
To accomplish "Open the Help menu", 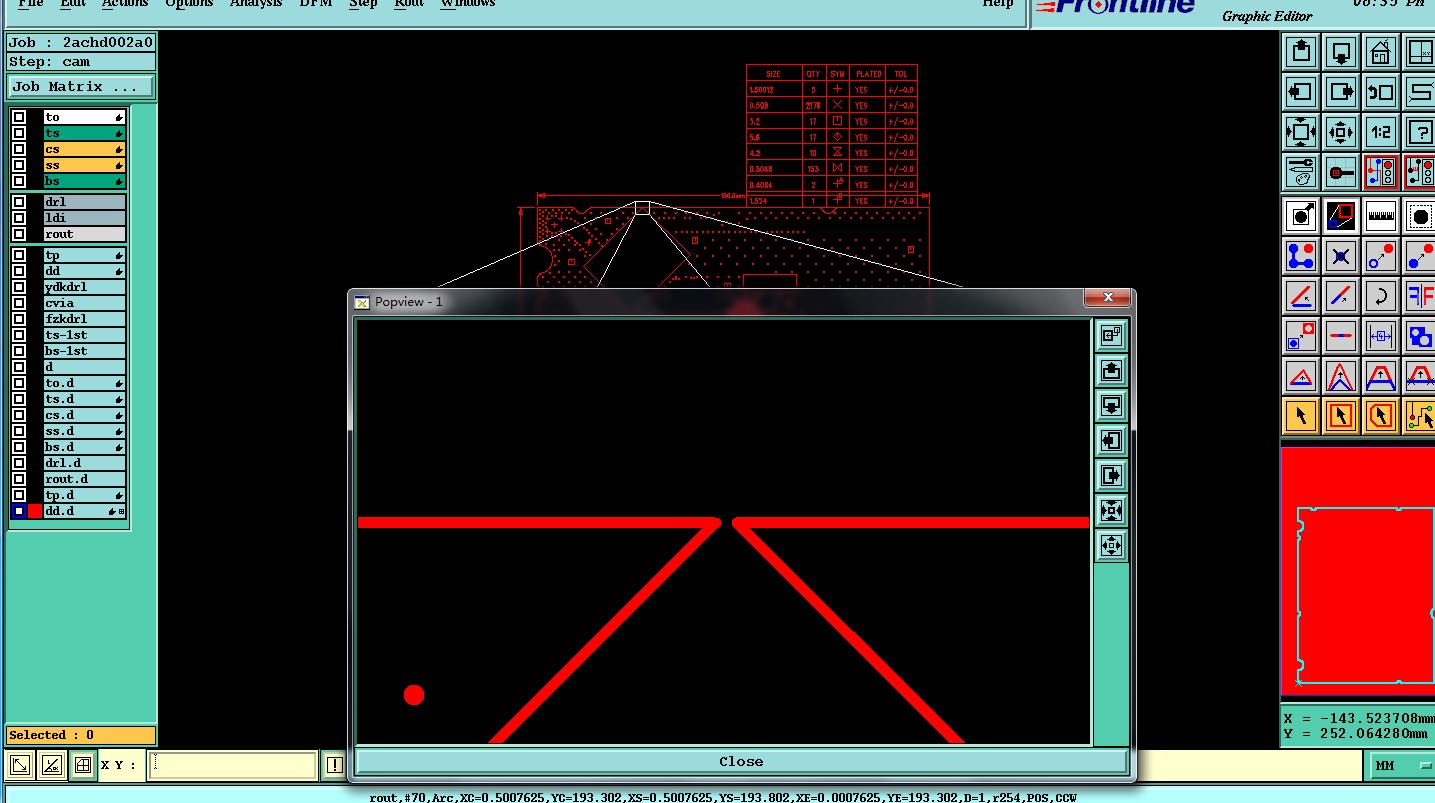I will point(997,4).
